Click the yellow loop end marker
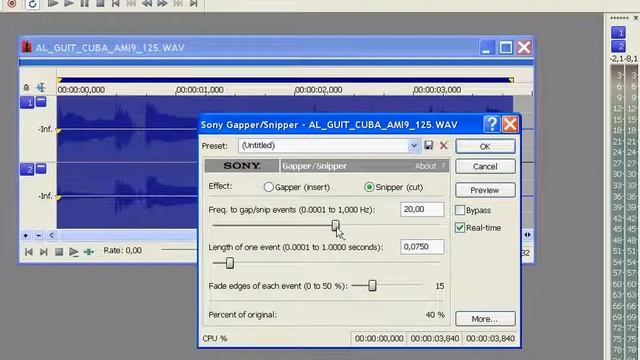Viewport: 640px width, 360px height. (x=511, y=80)
